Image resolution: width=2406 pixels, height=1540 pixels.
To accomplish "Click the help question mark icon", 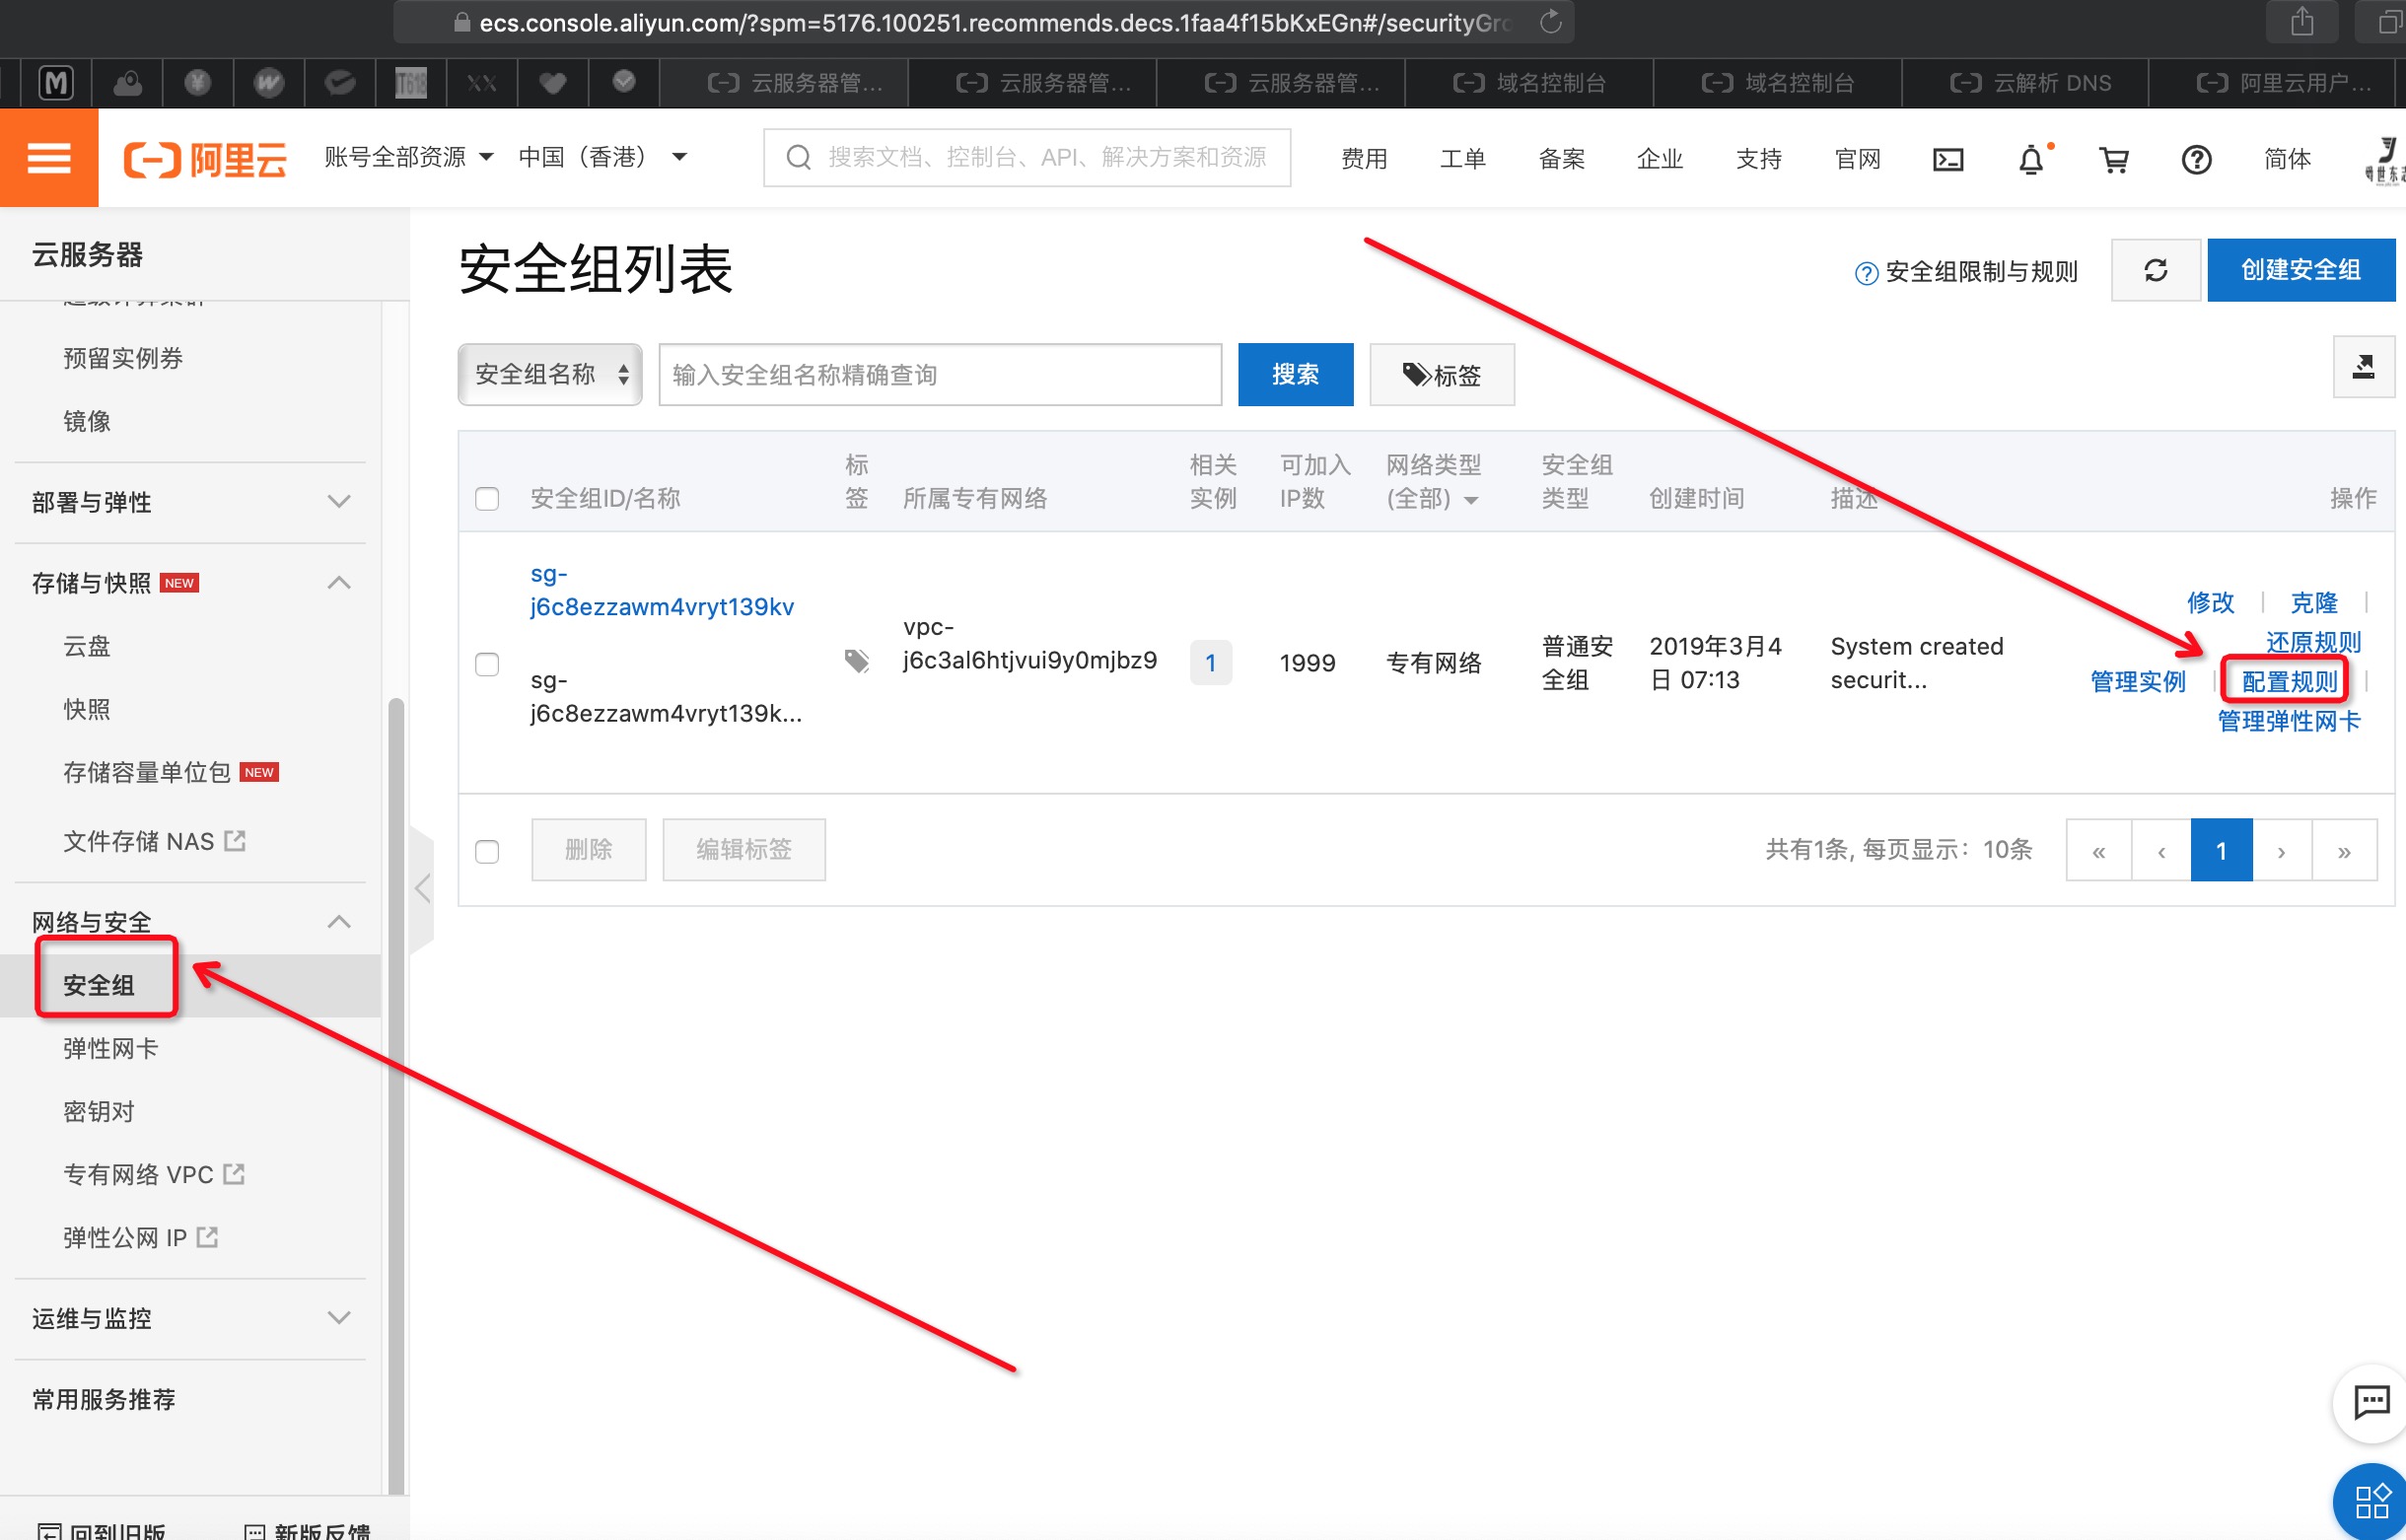I will (x=2196, y=159).
